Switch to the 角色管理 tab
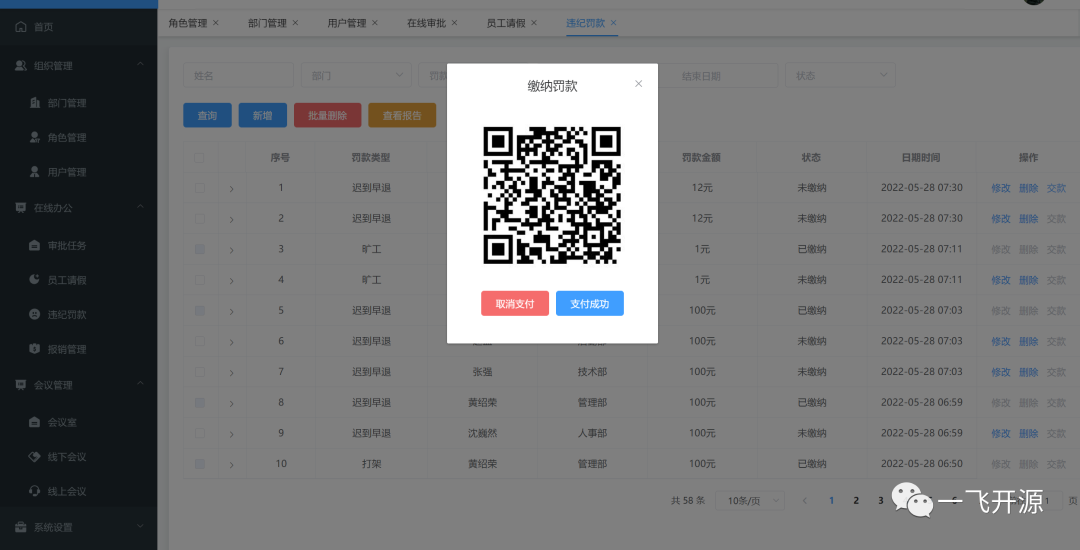Screen dimensions: 1080x550 click(188, 23)
